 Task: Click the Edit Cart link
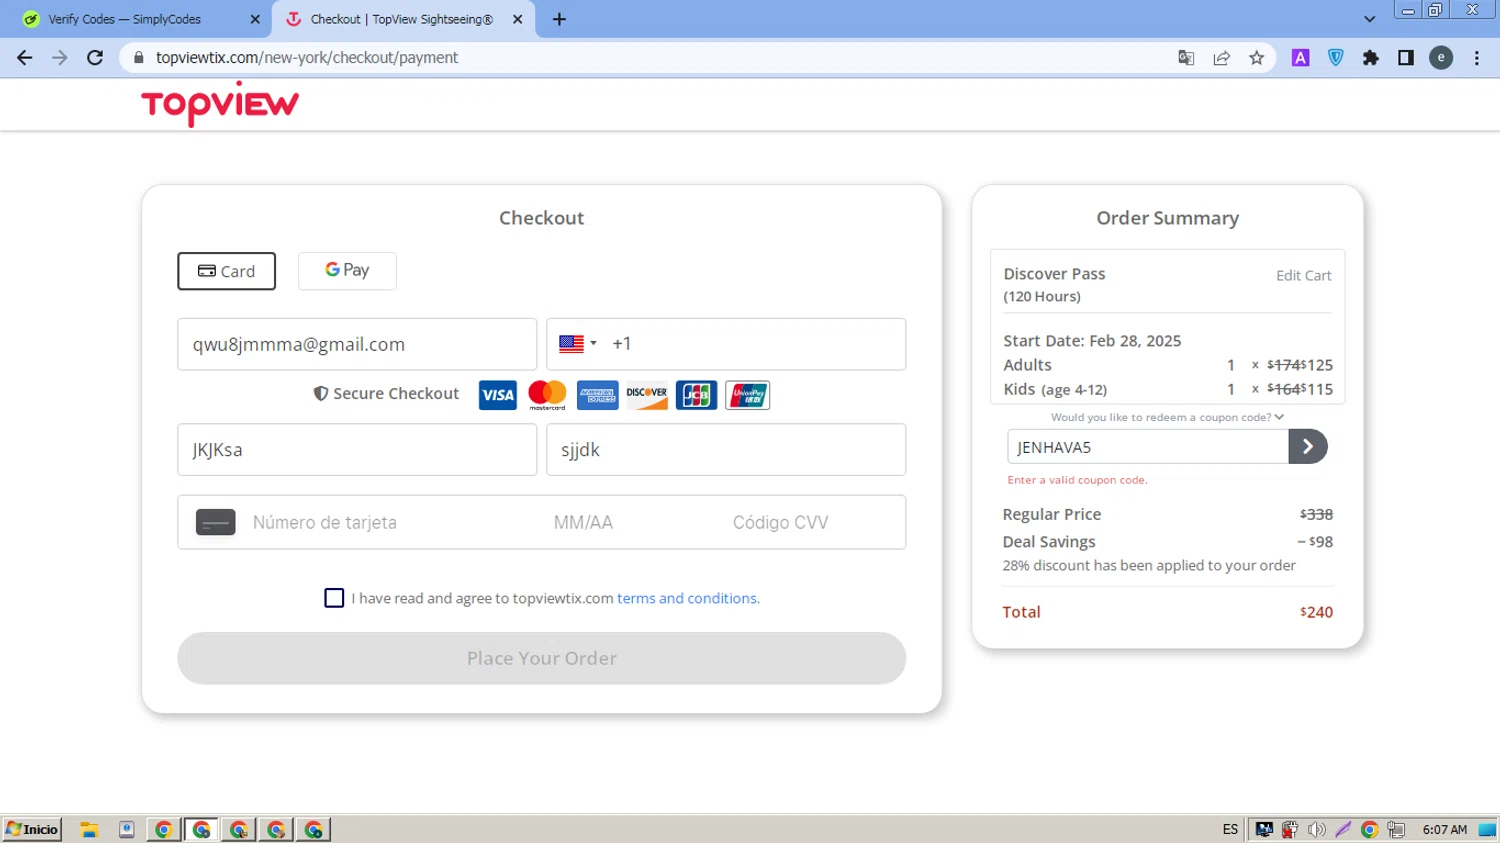click(1303, 275)
